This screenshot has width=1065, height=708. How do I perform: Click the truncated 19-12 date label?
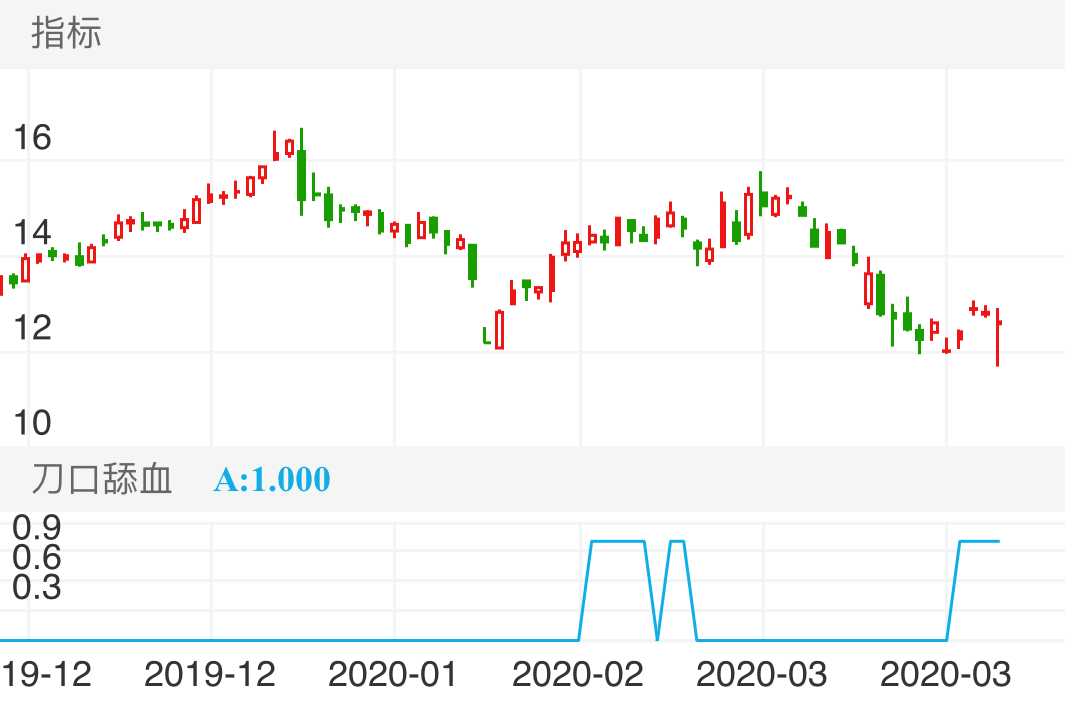(x=46, y=674)
